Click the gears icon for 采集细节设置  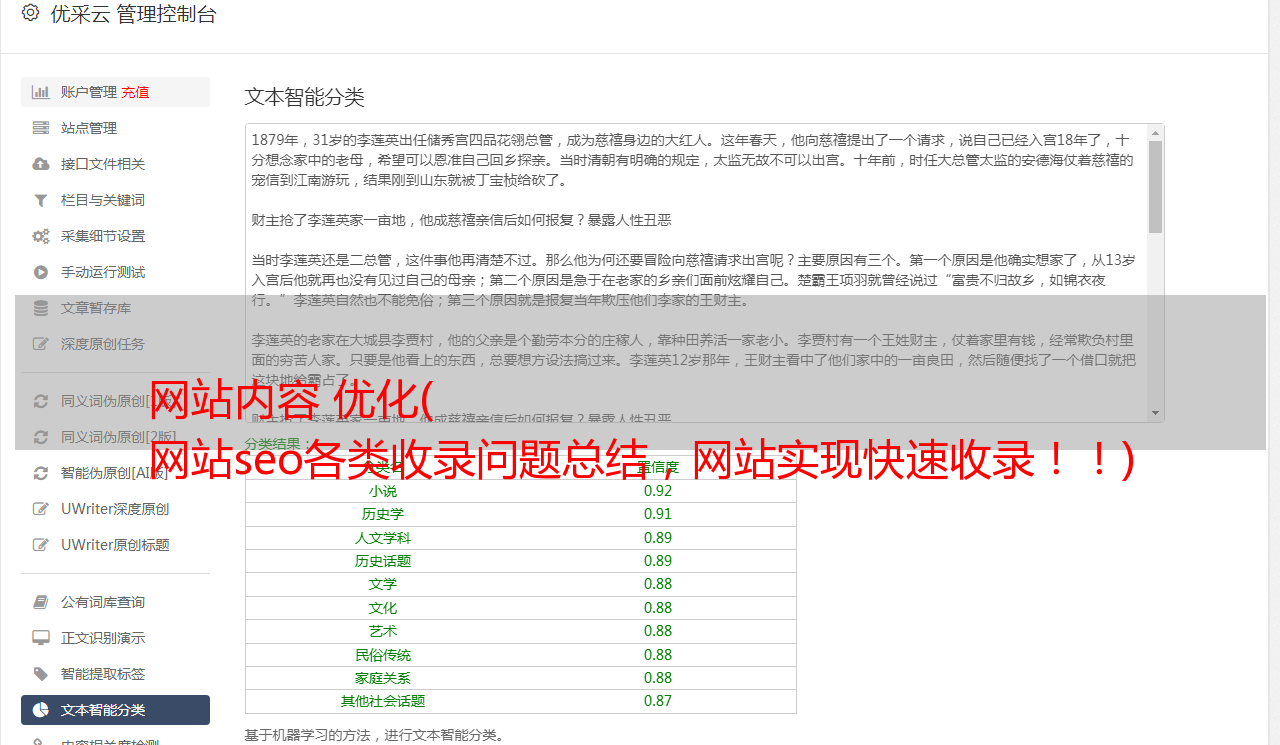point(41,236)
